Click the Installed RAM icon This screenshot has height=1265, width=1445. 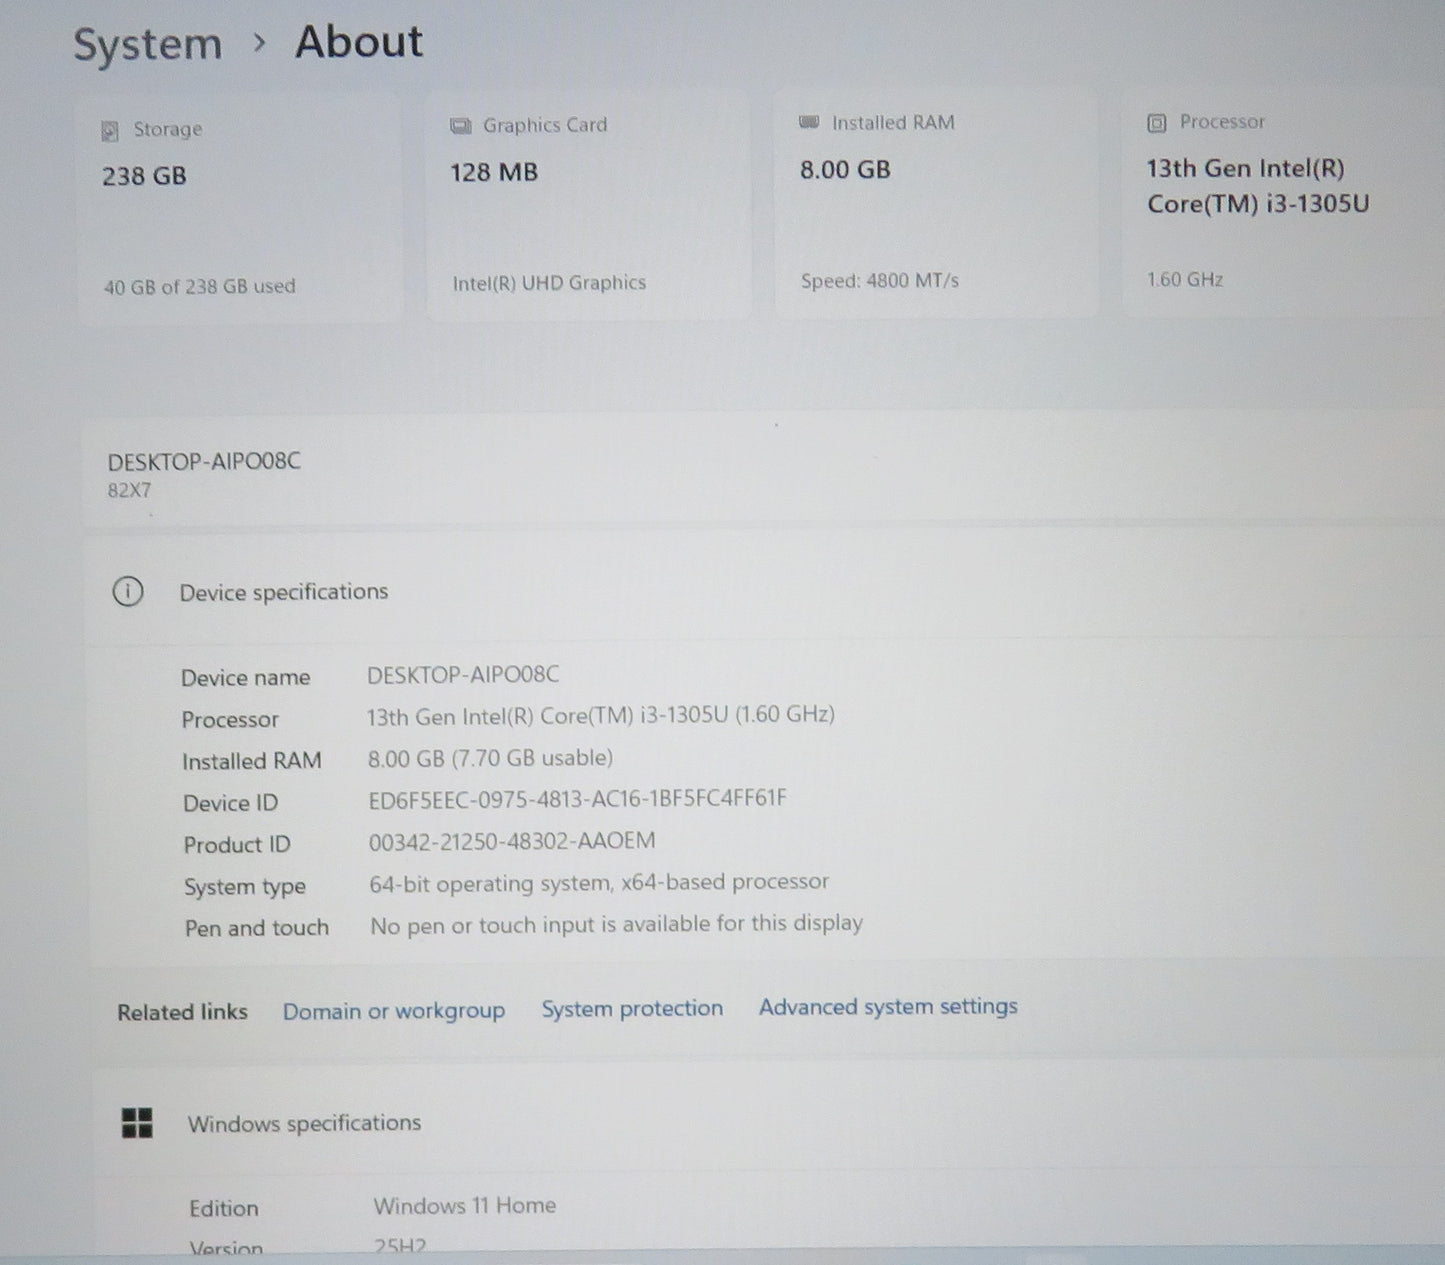tap(809, 122)
